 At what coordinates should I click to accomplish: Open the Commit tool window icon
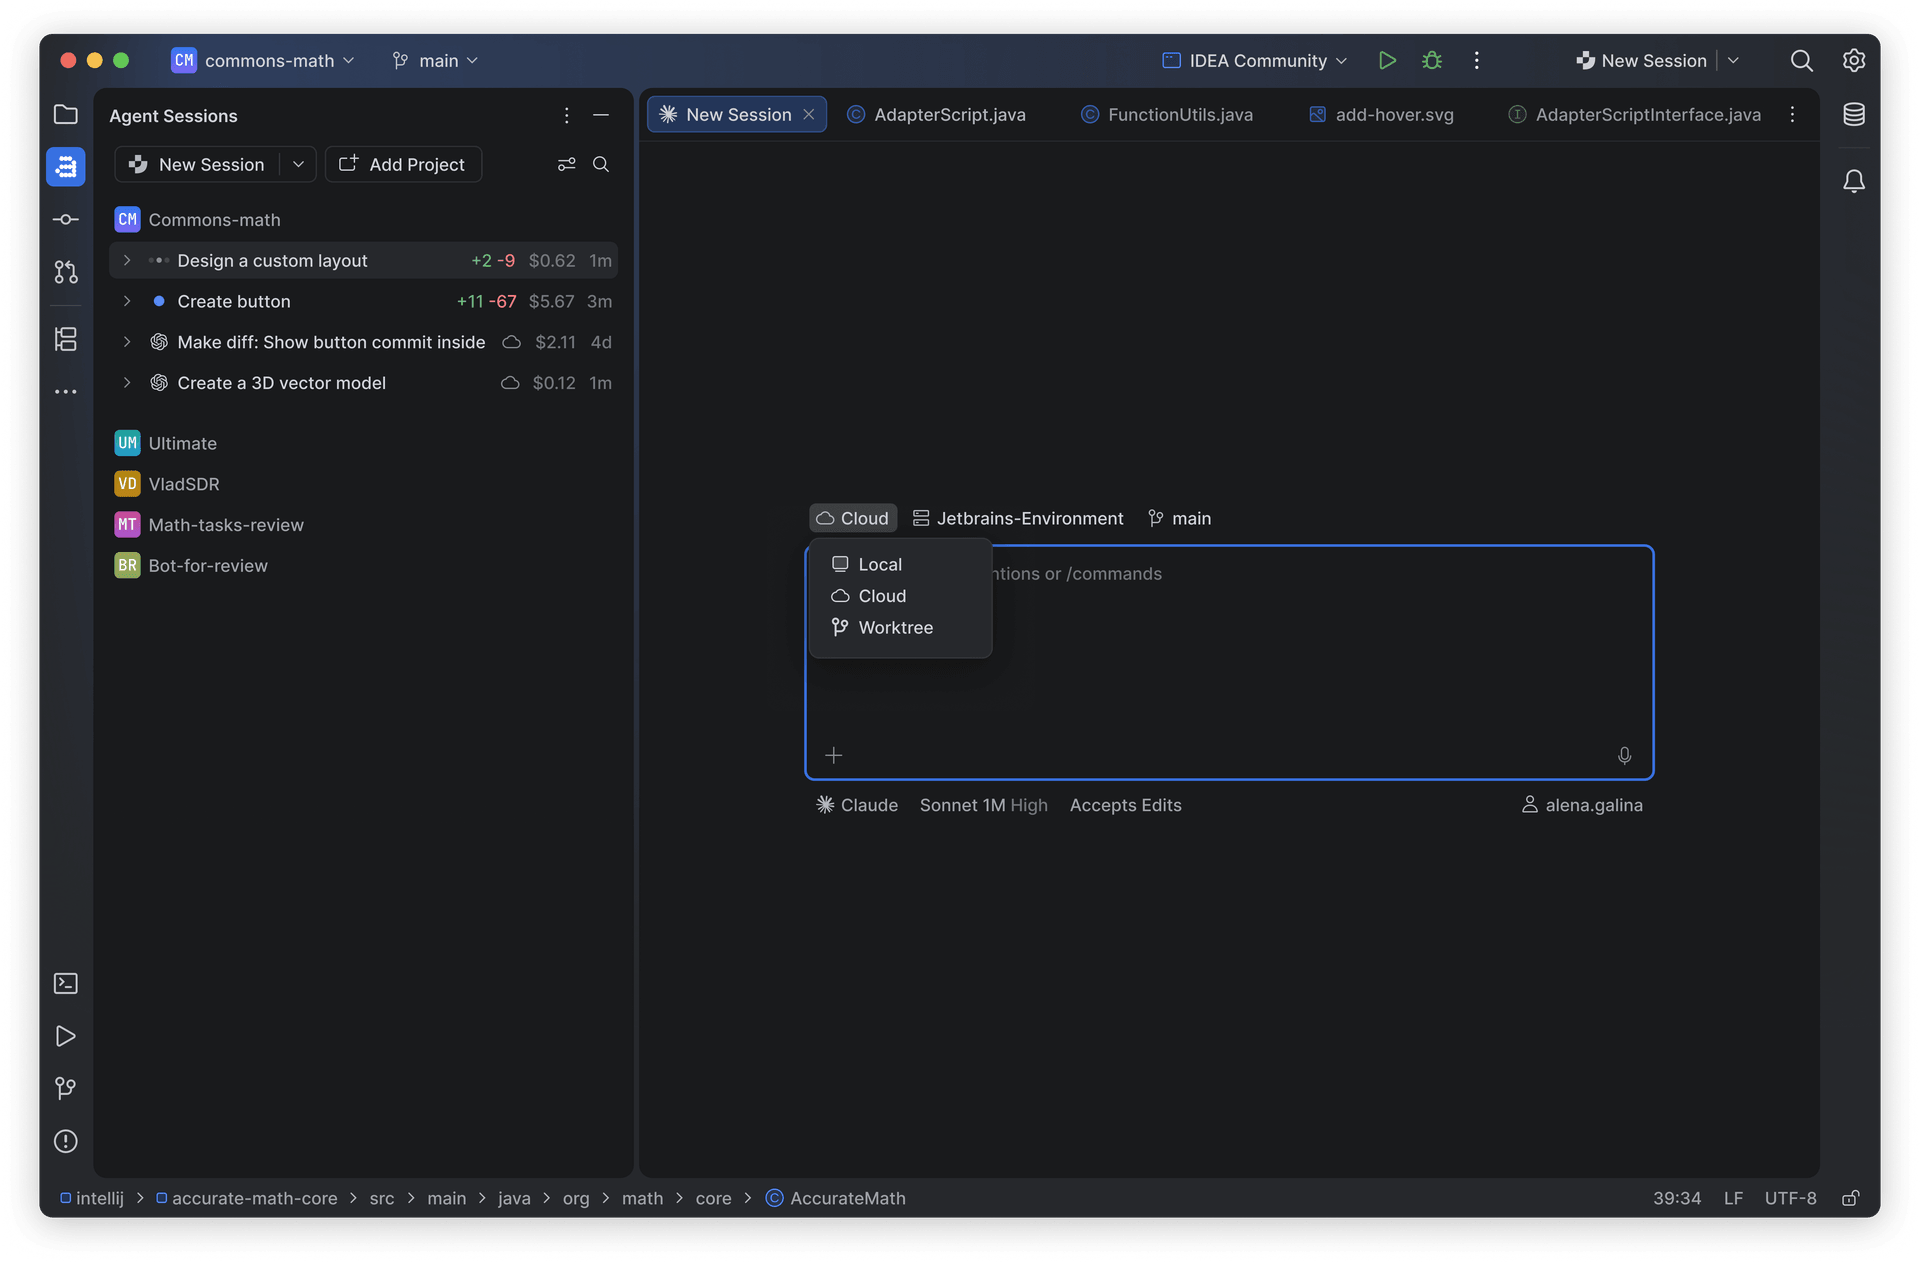pyautogui.click(x=65, y=219)
